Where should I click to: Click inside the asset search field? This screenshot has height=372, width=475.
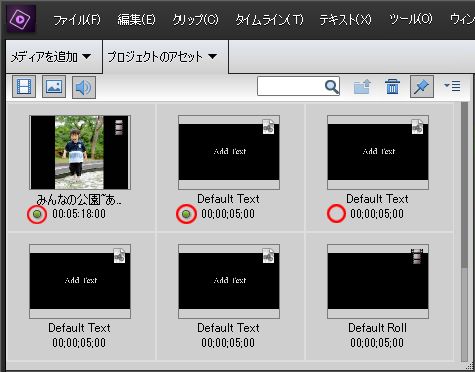291,87
